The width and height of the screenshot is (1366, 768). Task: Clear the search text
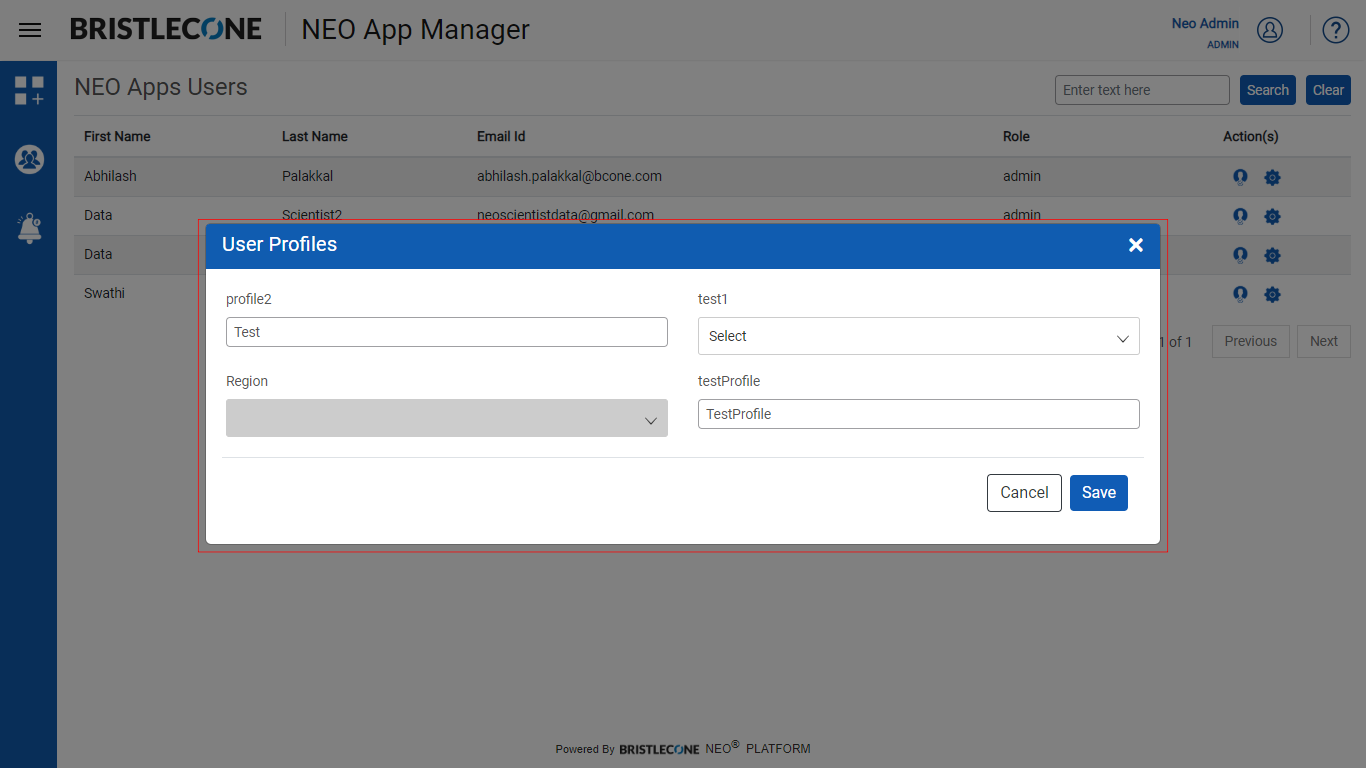(x=1328, y=90)
